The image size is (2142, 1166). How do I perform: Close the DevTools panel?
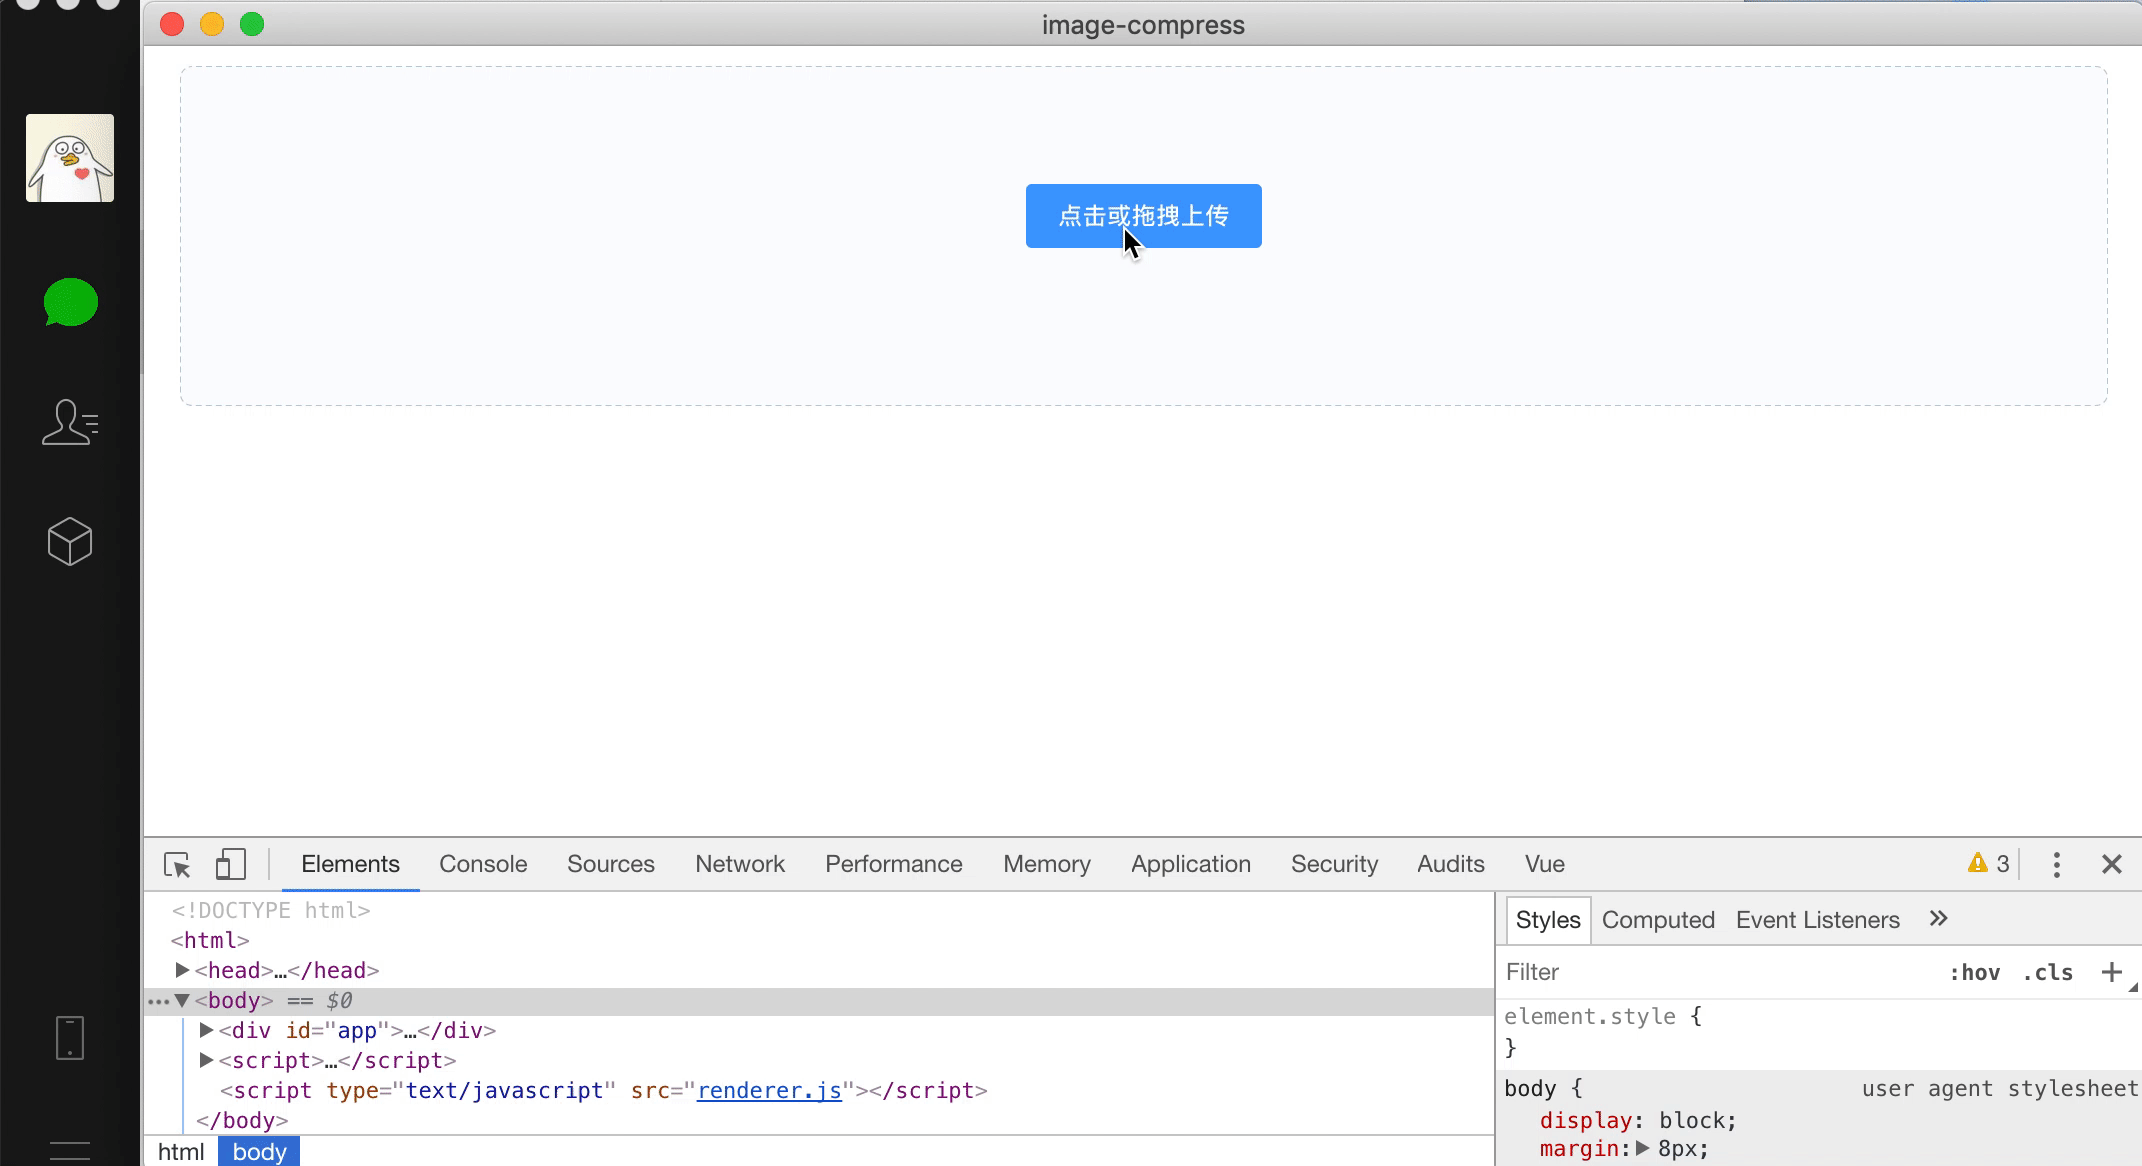pos(2112,864)
